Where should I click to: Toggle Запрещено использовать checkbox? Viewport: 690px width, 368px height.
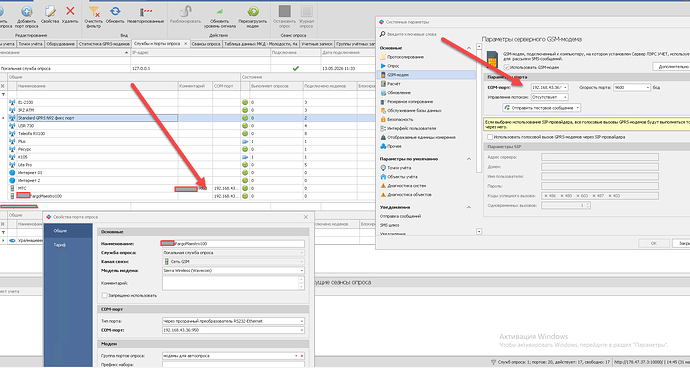tap(104, 295)
